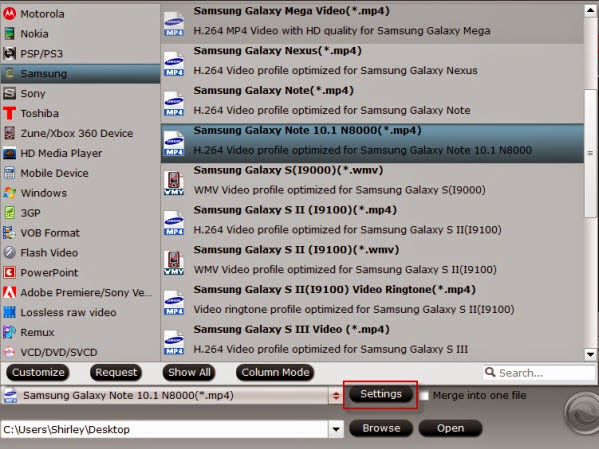Select the HD Media Player category label
This screenshot has height=449, width=599.
[x=61, y=153]
